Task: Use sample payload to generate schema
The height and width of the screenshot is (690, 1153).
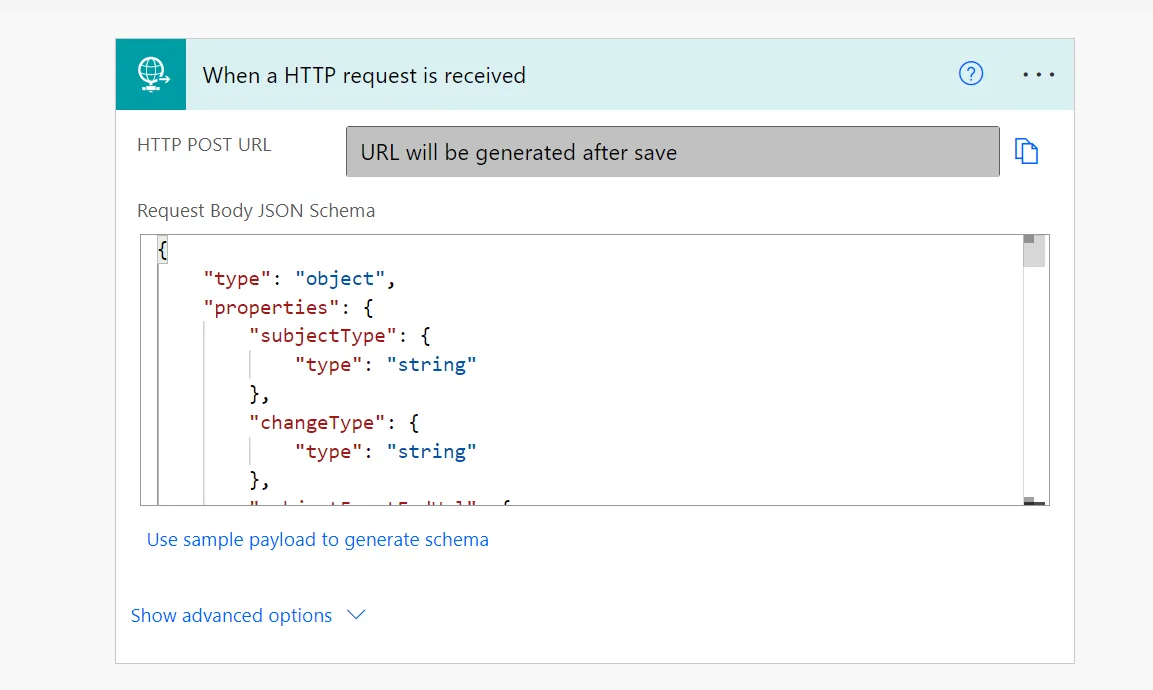Action: pos(318,540)
